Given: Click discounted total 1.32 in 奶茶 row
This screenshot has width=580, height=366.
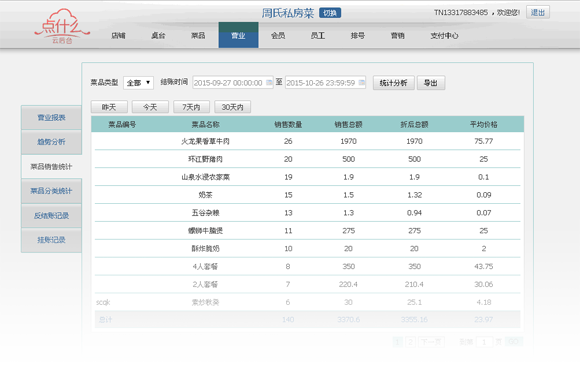Looking at the screenshot, I should pyautogui.click(x=414, y=195).
